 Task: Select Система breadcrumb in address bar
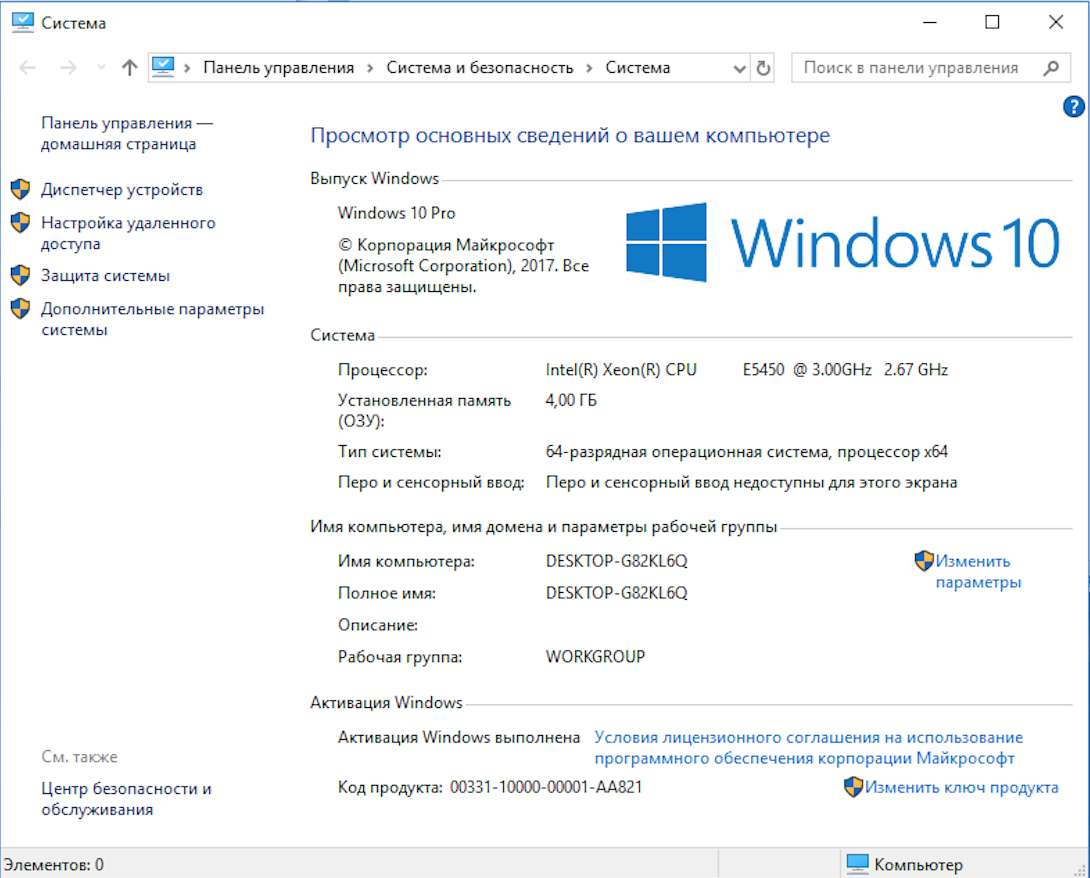click(637, 67)
